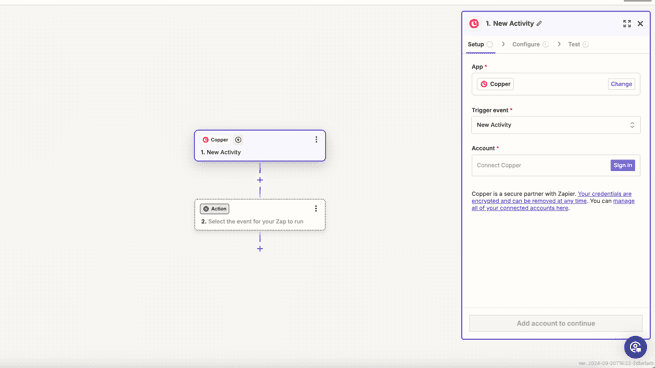655x368 pixels.
Task: Open the help chat bubble icon
Action: pyautogui.click(x=635, y=347)
